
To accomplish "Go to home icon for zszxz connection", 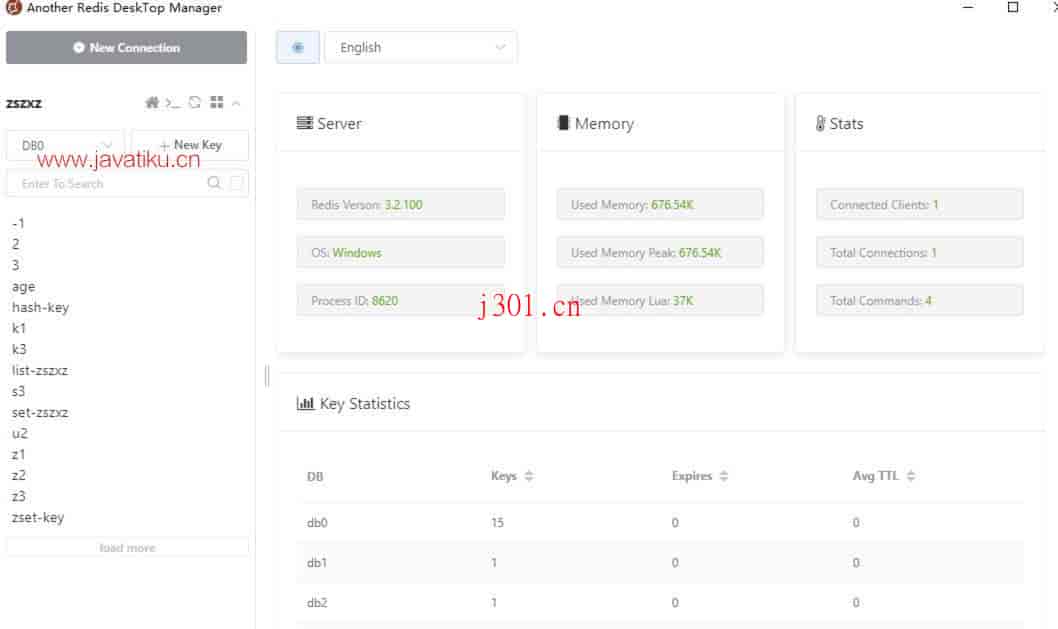I will tap(152, 103).
